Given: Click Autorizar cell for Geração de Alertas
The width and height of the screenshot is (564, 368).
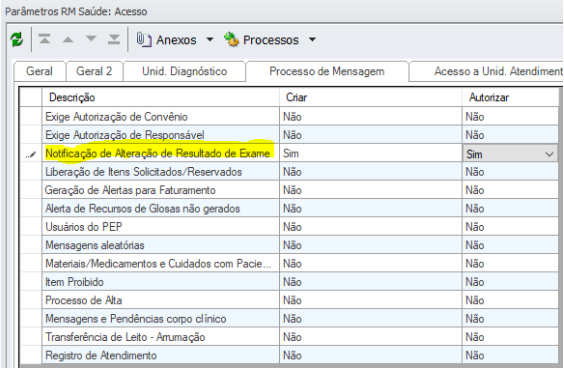Looking at the screenshot, I should (510, 190).
